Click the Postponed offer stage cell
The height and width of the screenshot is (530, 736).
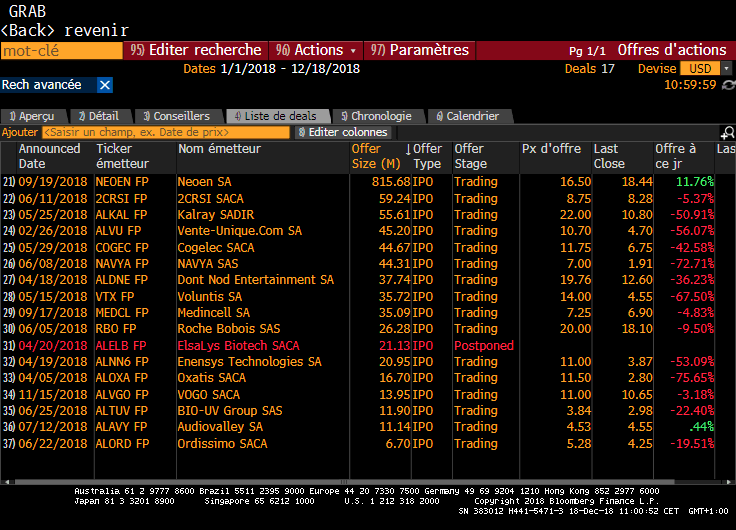[483, 346]
